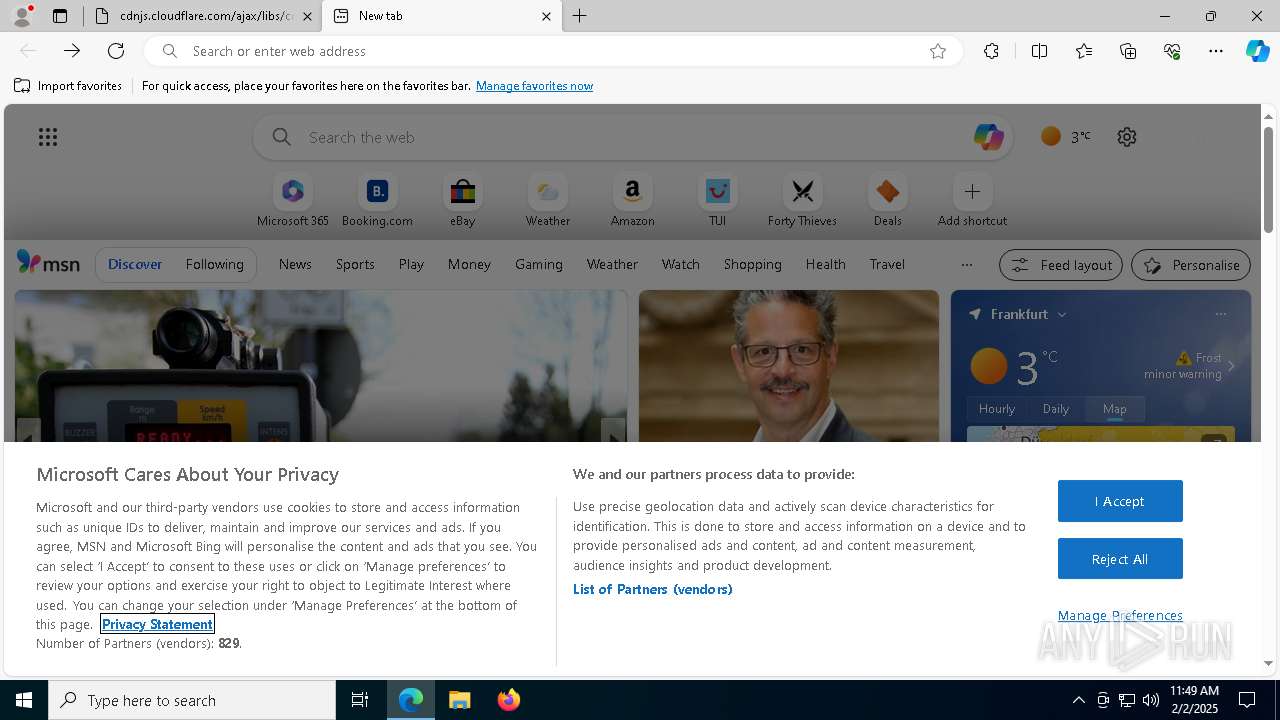Switch weather card to Map
The width and height of the screenshot is (1280, 720).
click(1115, 409)
